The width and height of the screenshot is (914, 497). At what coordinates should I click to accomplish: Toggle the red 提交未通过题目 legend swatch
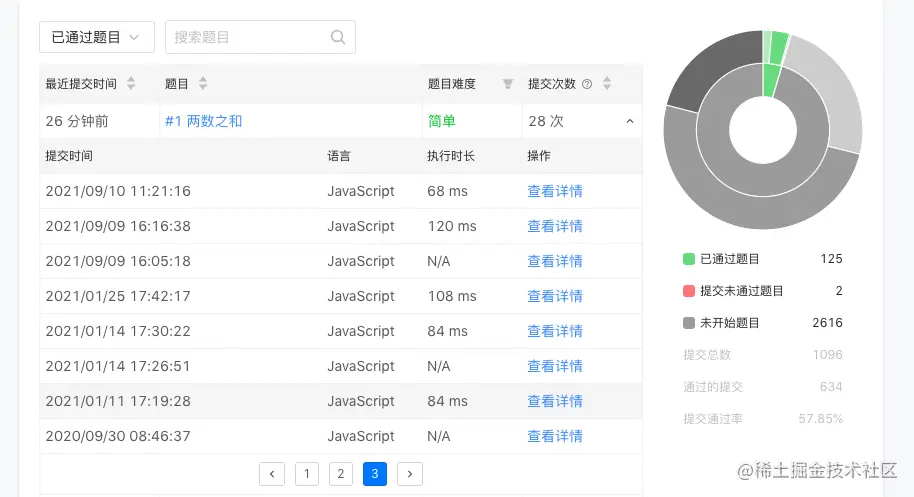(x=689, y=291)
